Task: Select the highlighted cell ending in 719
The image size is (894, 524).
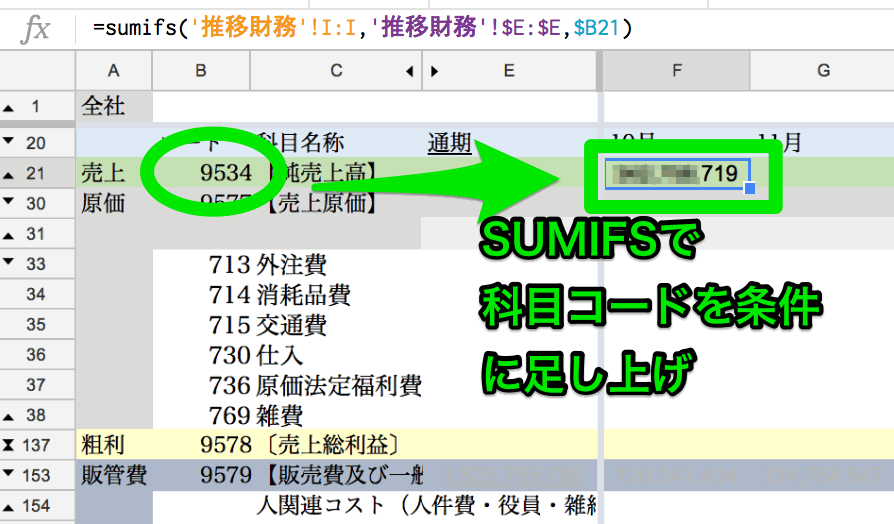Action: point(677,173)
